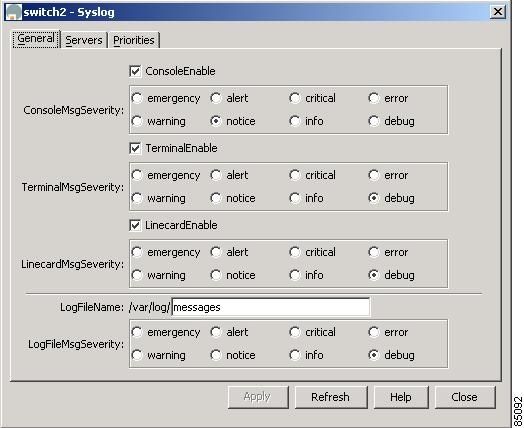Open the Servers tab

[84, 40]
